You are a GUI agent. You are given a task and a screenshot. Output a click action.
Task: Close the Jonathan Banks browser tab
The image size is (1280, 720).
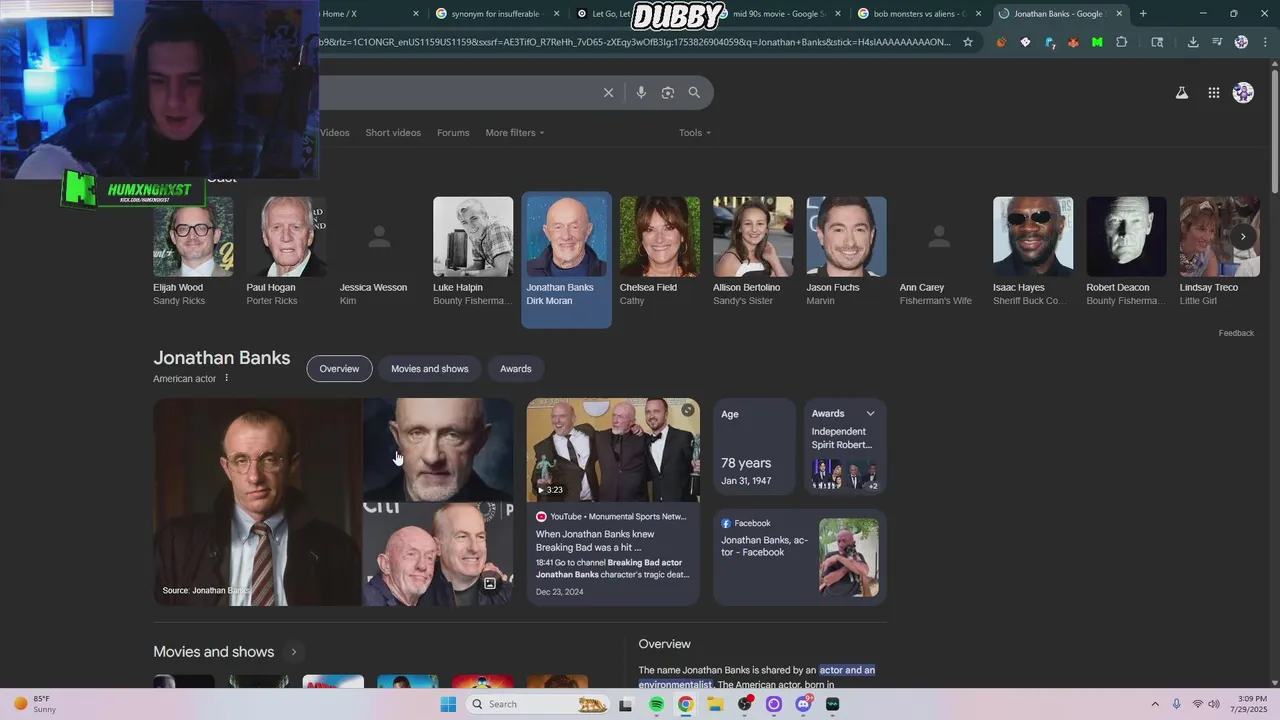[x=1120, y=14]
